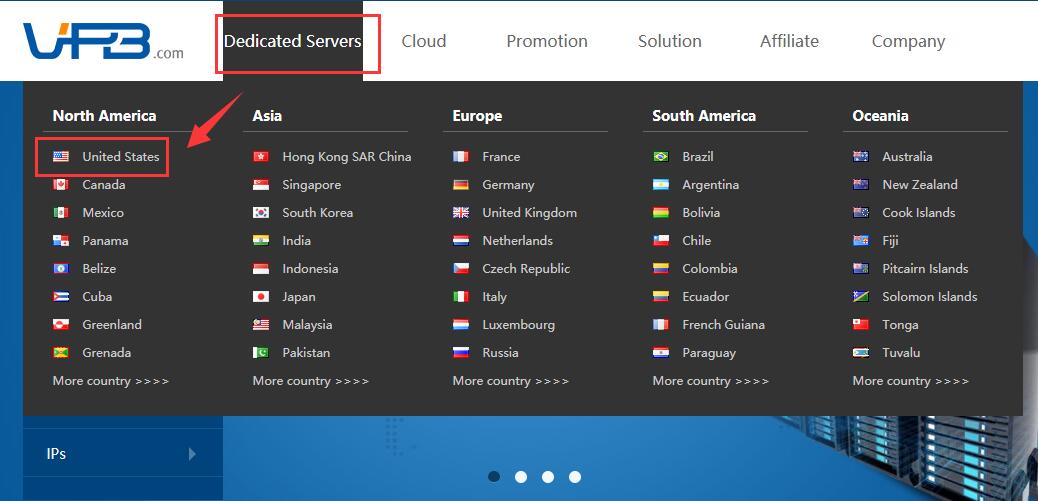Click the North America region heading
This screenshot has height=501, width=1038.
tap(105, 116)
